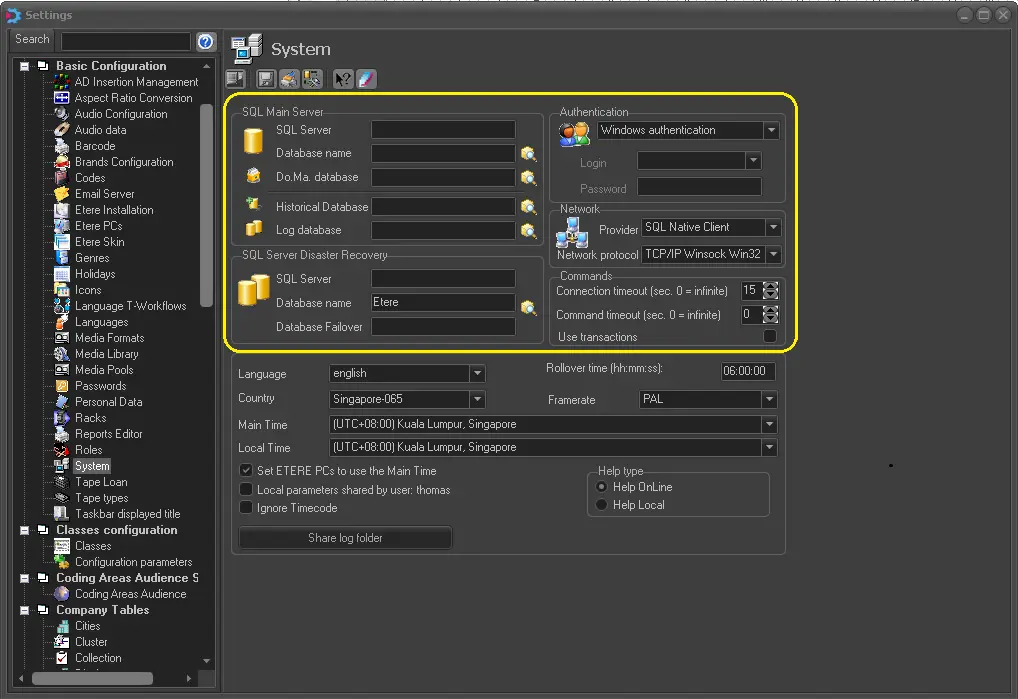The image size is (1018, 699).
Task: Click browse icon beside Historical Database field
Action: tap(528, 207)
